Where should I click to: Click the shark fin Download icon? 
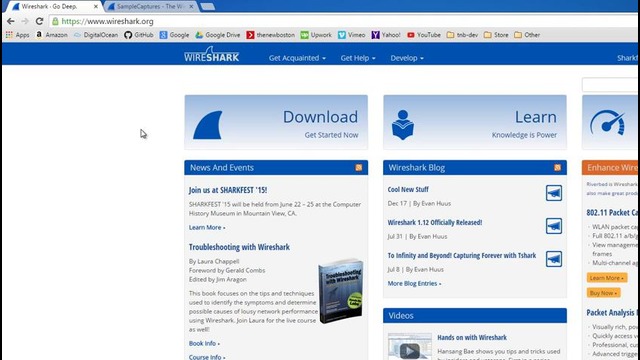[x=208, y=125]
